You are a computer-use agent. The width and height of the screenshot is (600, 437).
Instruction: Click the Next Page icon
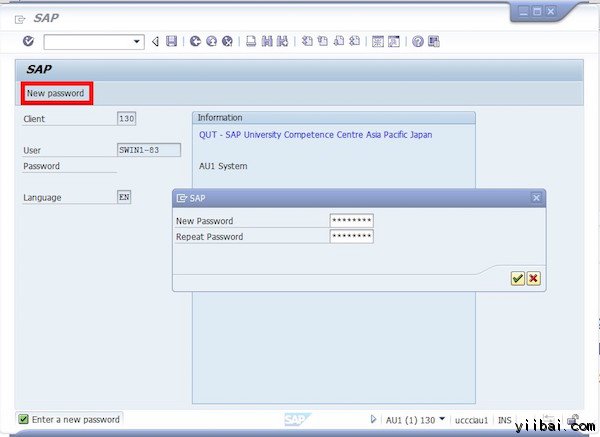[339, 41]
